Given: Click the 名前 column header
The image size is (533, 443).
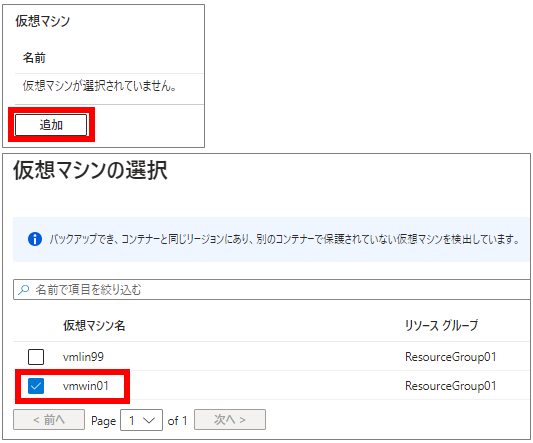Looking at the screenshot, I should (34, 57).
